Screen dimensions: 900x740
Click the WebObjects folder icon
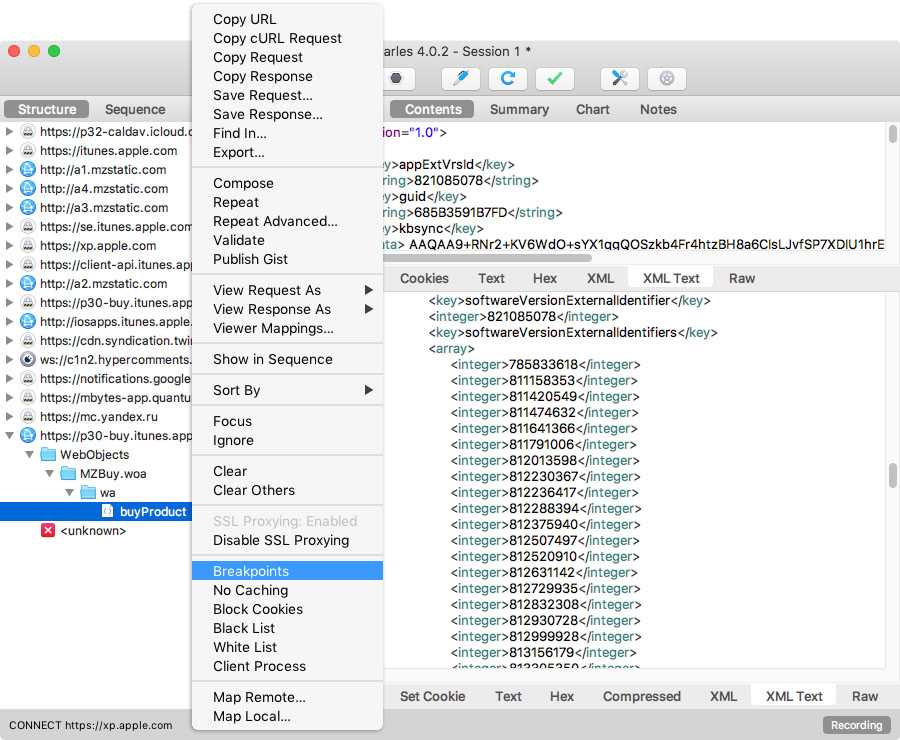coord(48,455)
